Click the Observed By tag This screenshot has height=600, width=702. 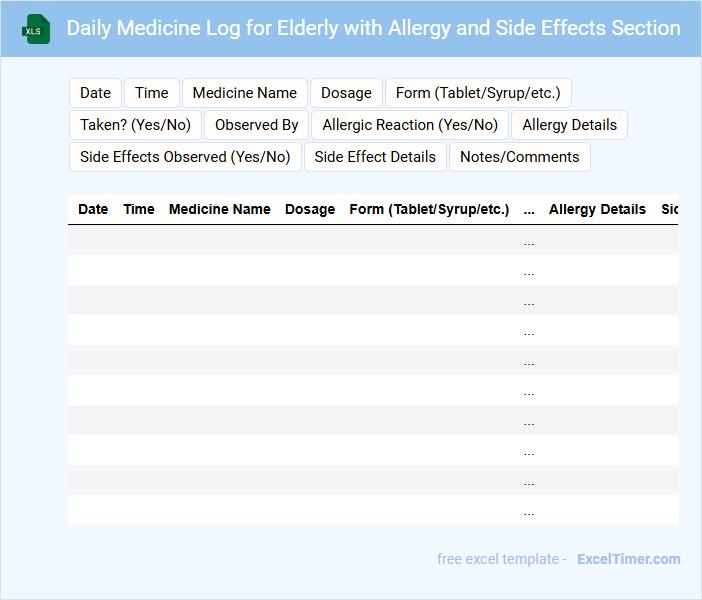point(257,125)
